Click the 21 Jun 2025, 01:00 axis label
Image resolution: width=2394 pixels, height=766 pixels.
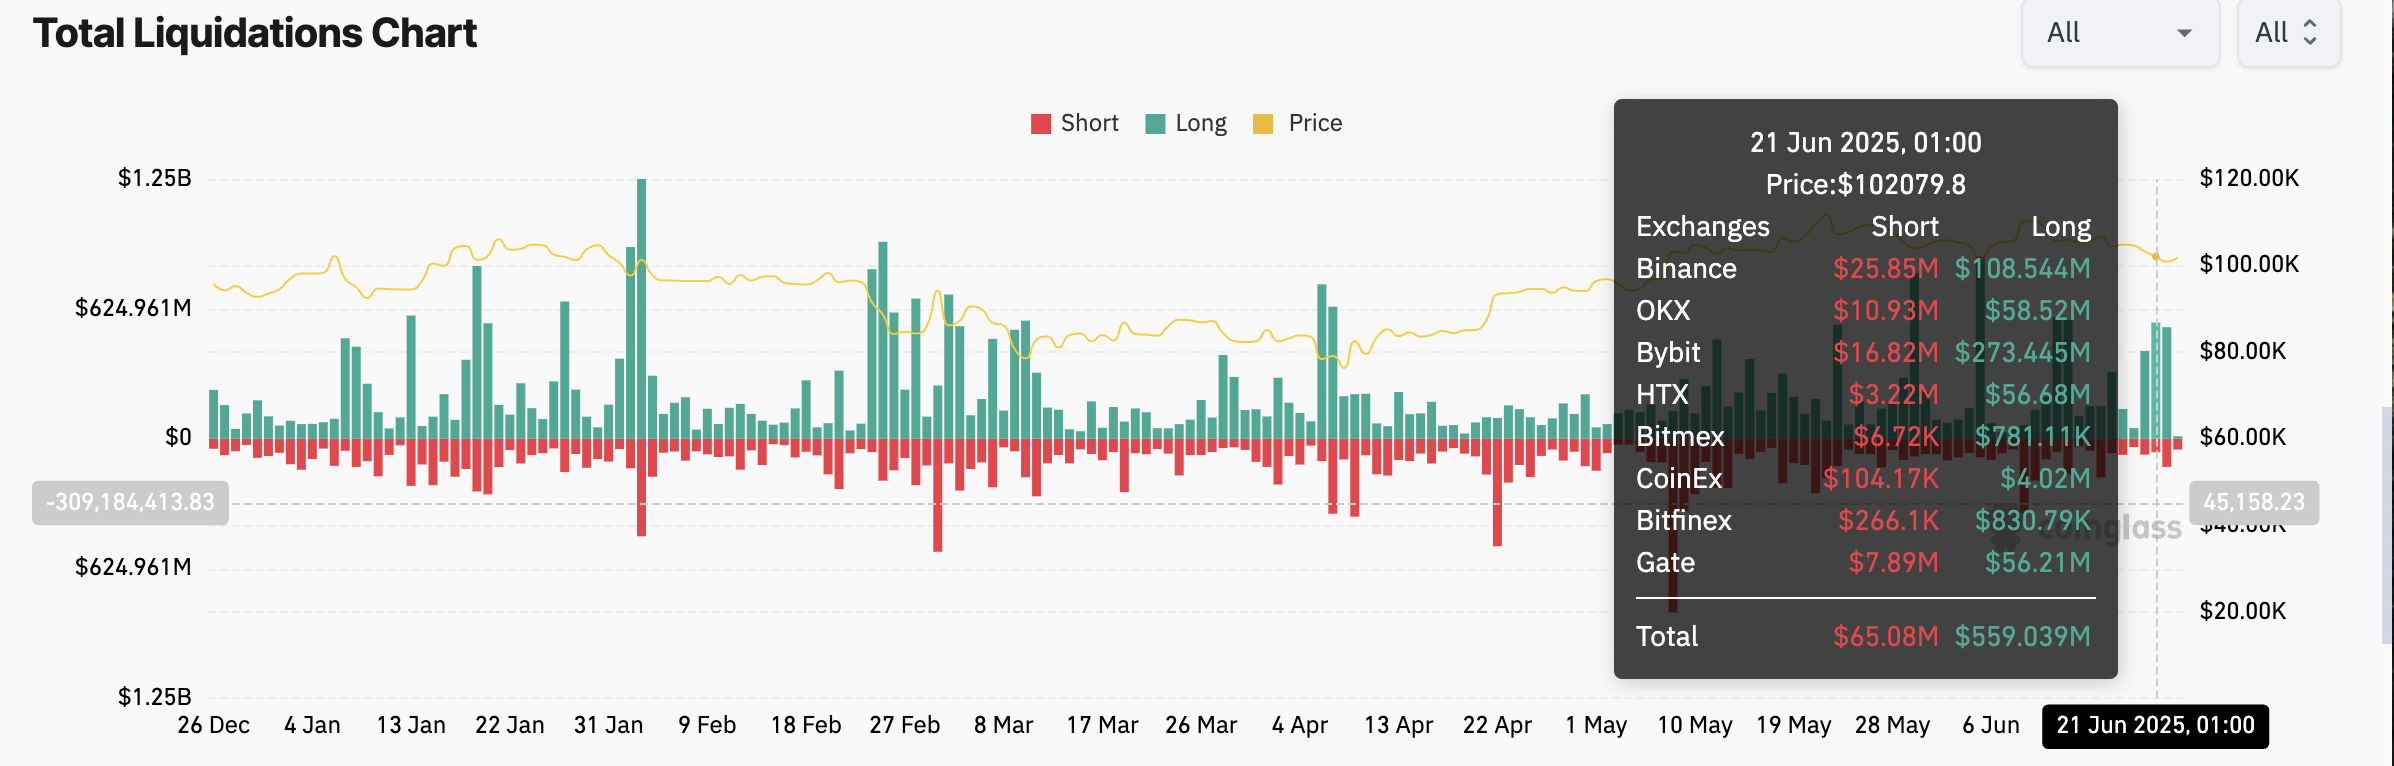pyautogui.click(x=2155, y=726)
